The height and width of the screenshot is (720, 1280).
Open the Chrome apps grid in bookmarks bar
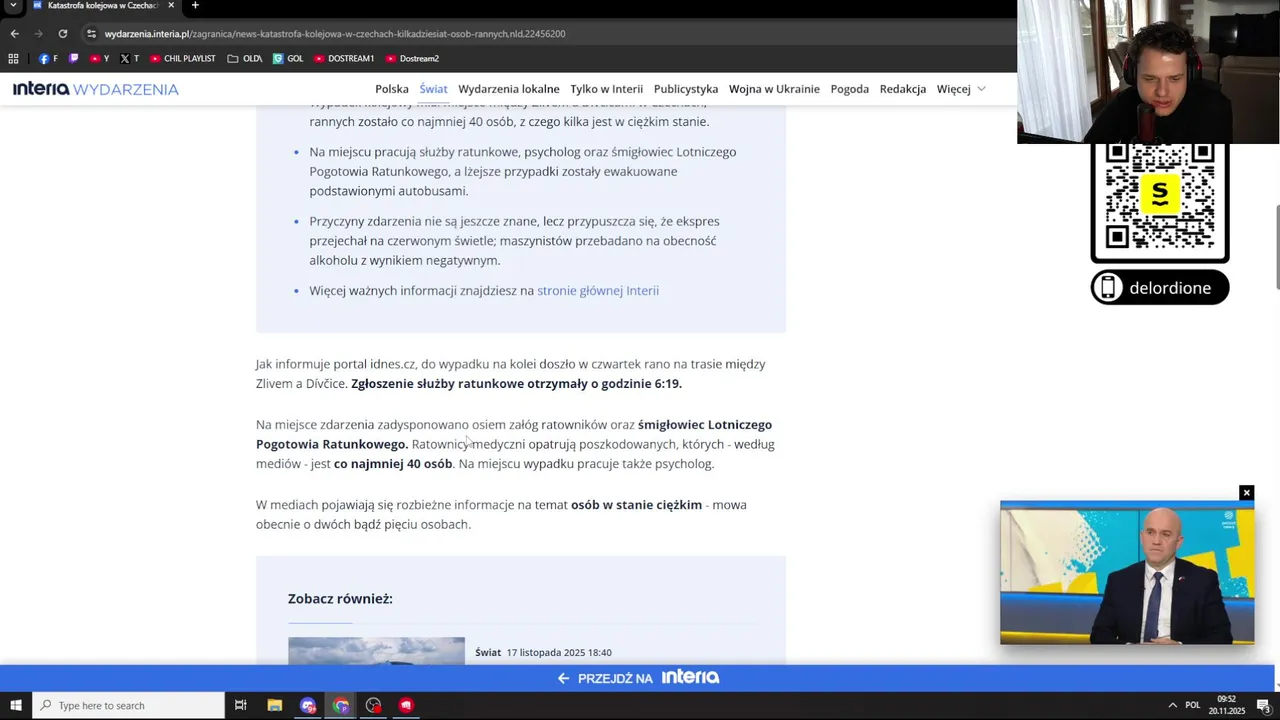[x=13, y=58]
